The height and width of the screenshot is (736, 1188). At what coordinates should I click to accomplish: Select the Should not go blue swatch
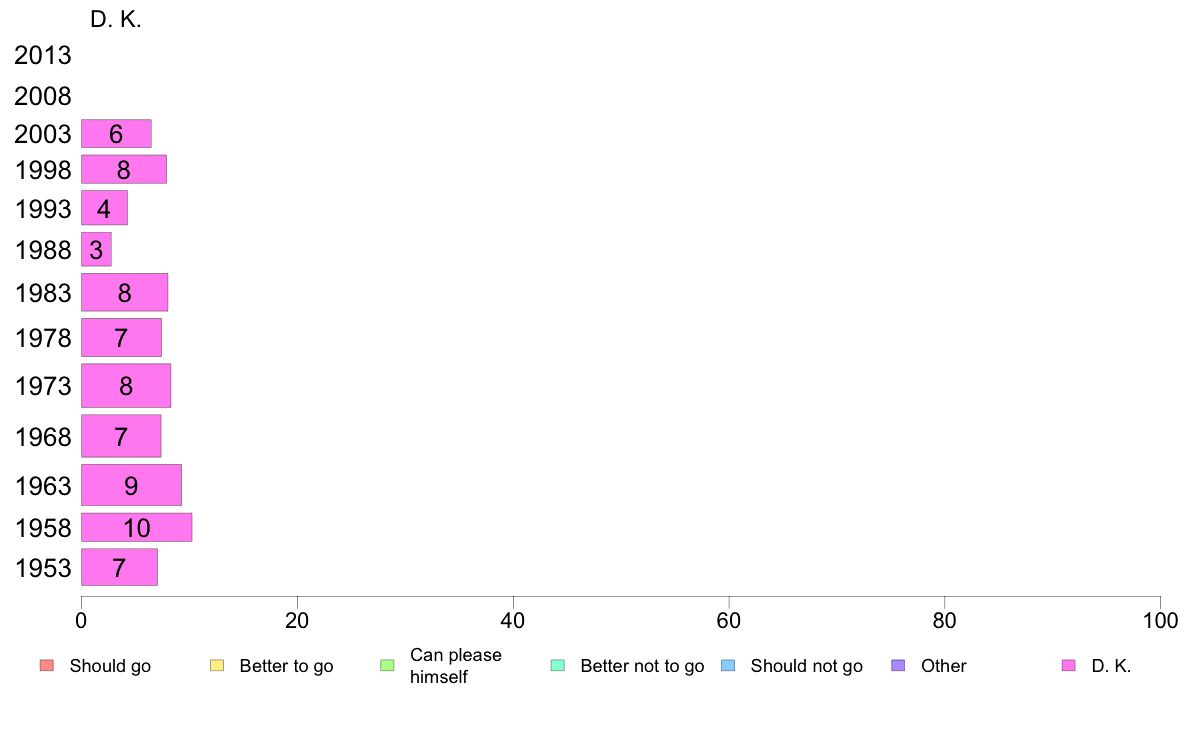(728, 666)
